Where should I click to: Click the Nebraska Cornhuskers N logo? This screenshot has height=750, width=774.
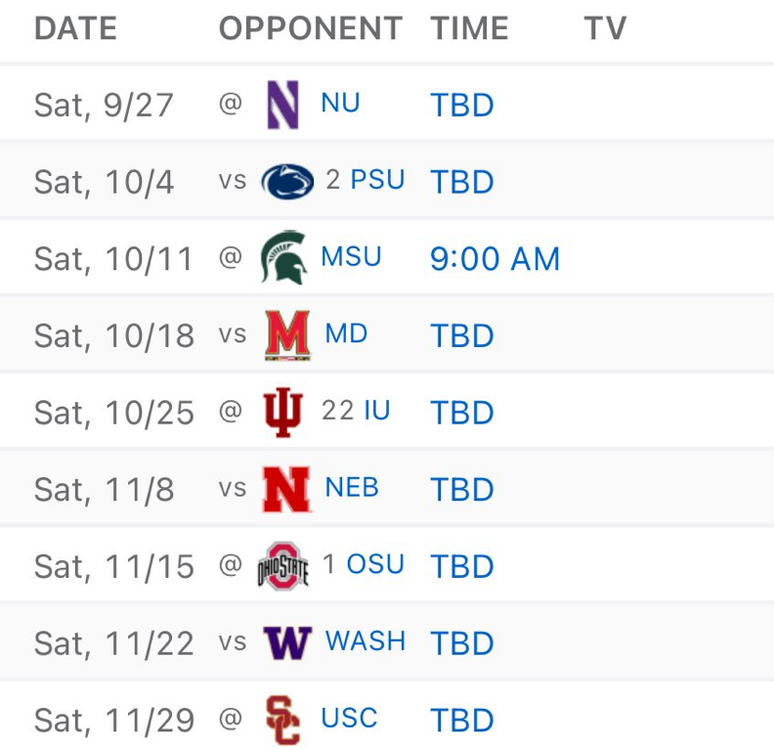click(287, 490)
